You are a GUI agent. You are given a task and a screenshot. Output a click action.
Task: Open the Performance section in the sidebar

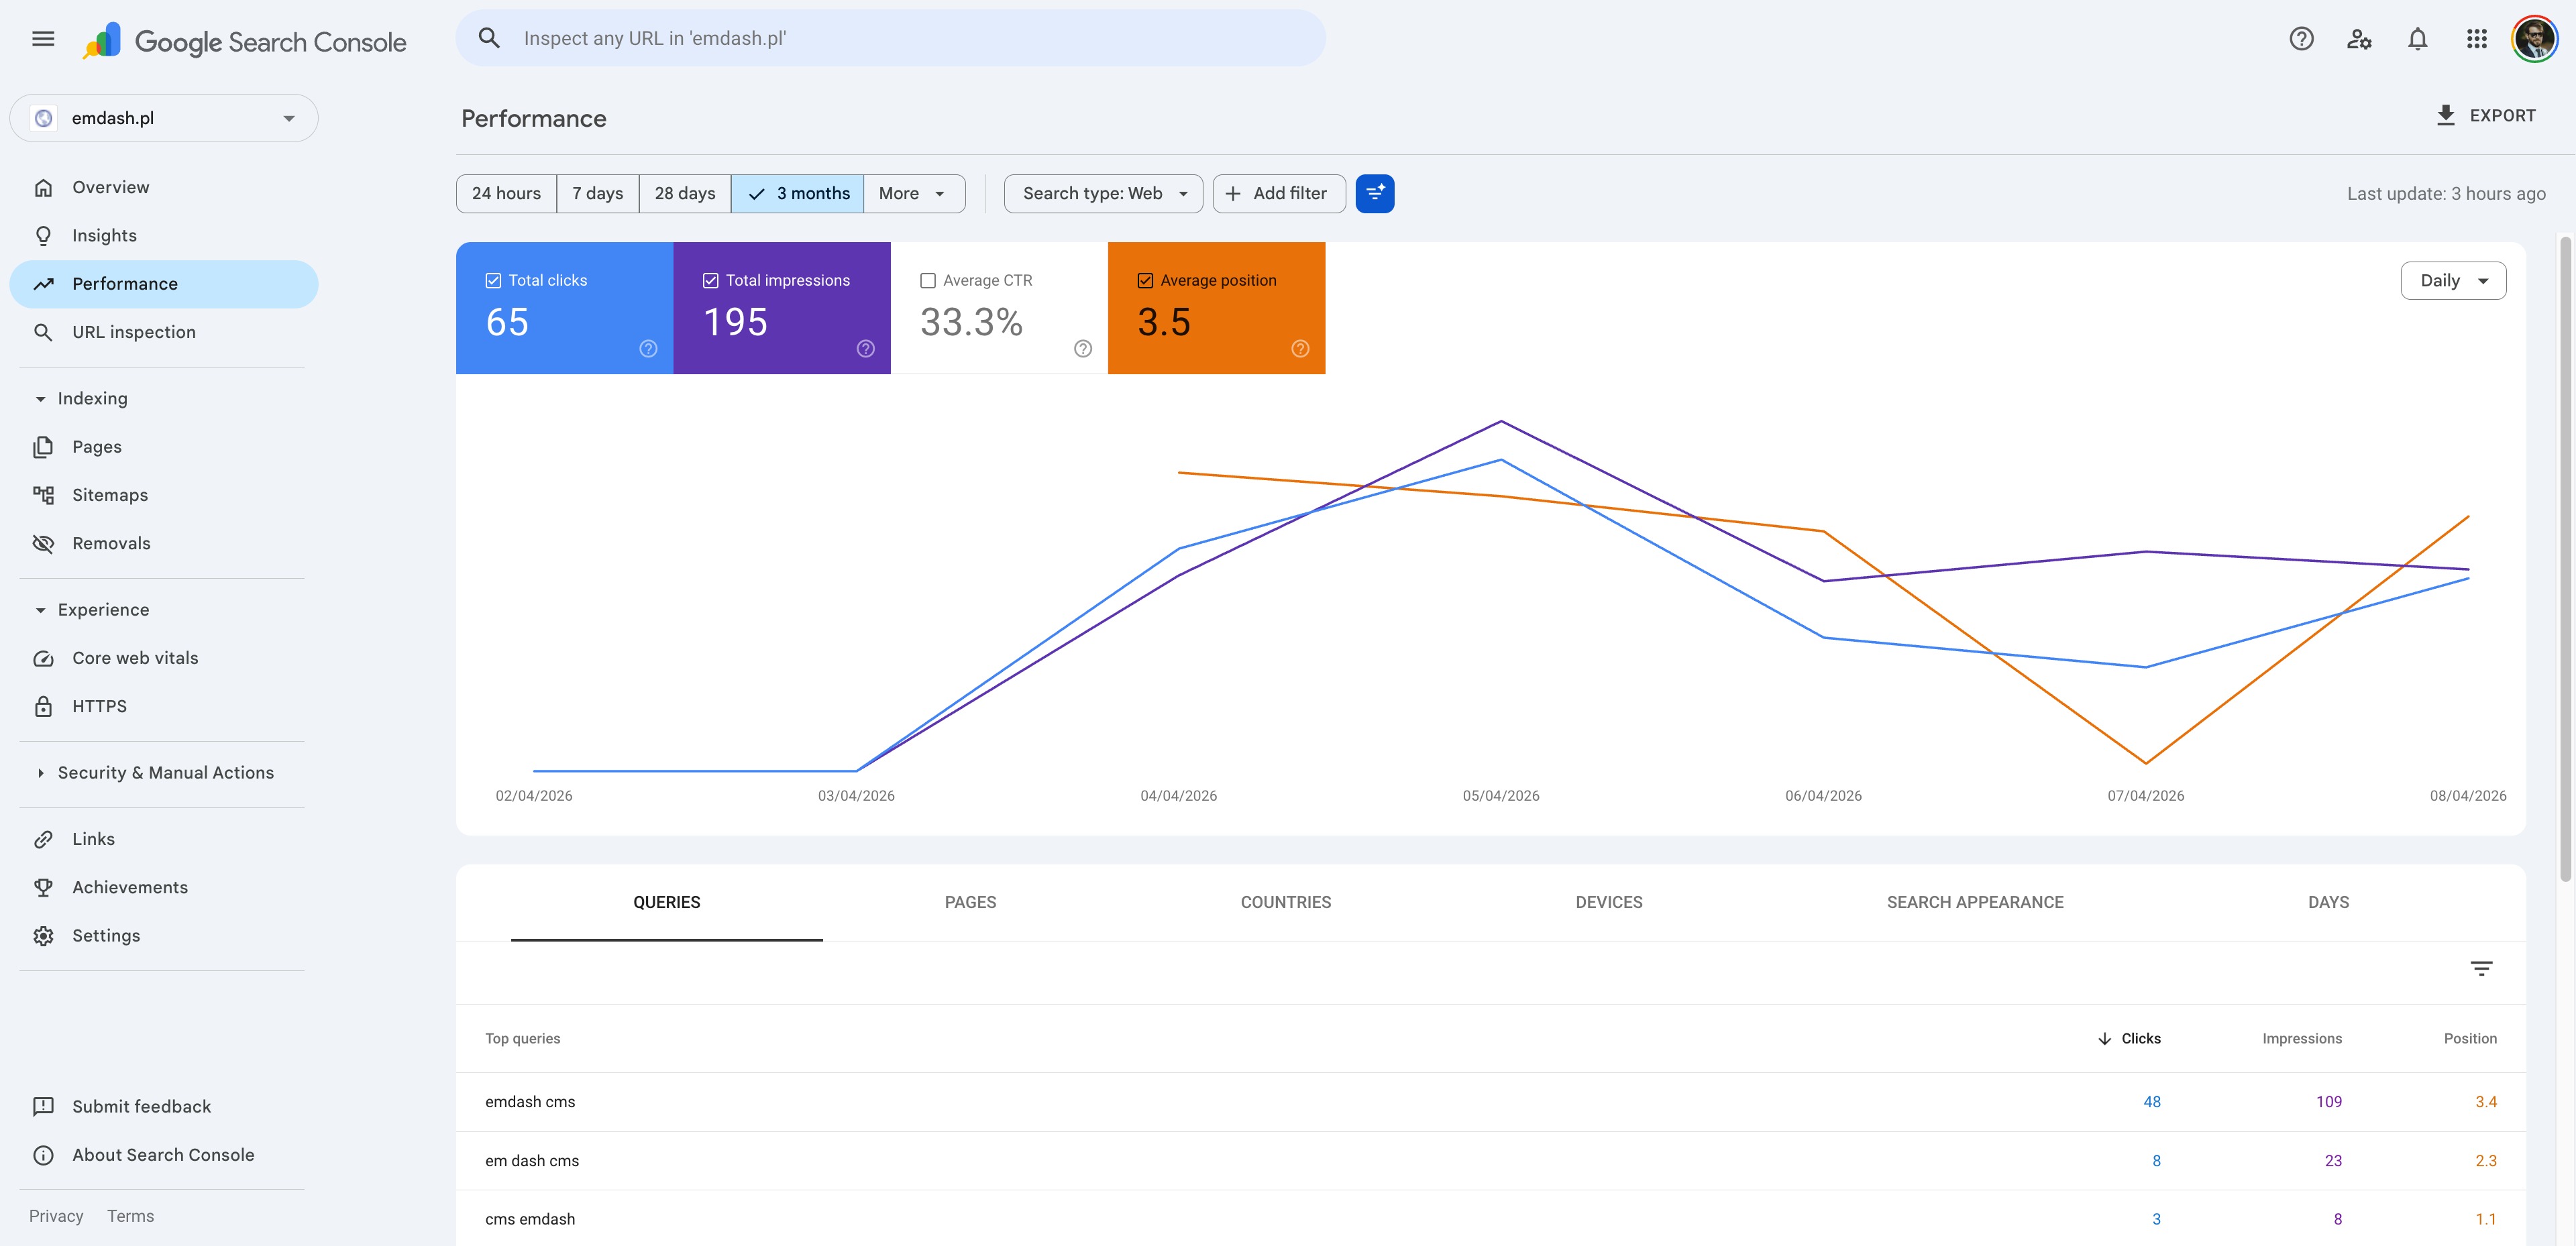pyautogui.click(x=124, y=284)
